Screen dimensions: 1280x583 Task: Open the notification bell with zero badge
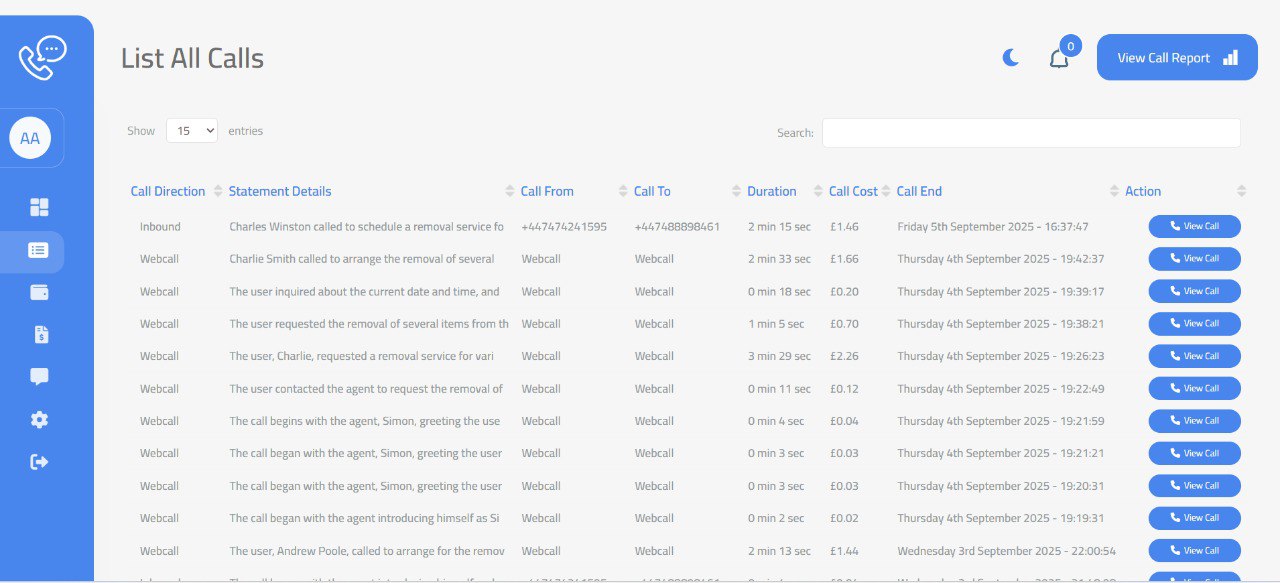click(1060, 57)
